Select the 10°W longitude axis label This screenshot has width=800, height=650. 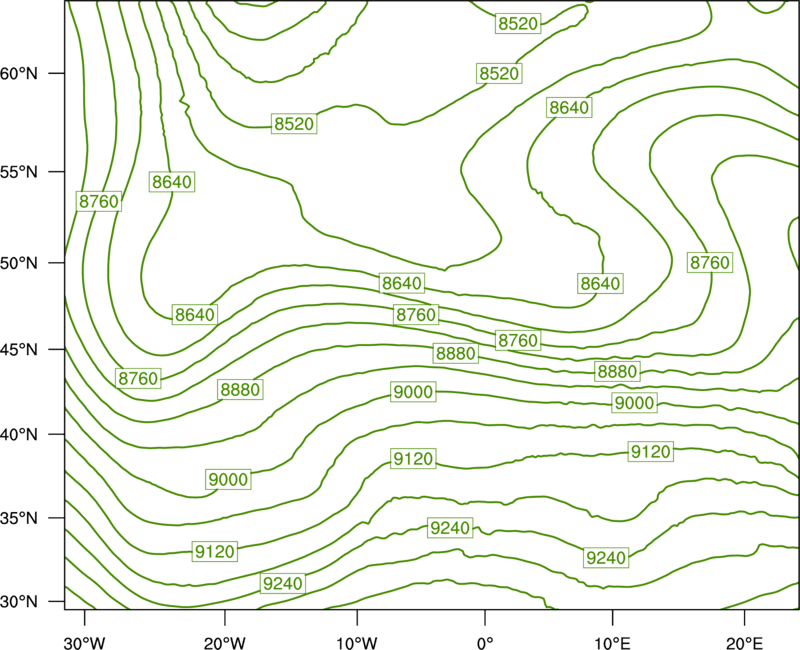click(x=357, y=643)
